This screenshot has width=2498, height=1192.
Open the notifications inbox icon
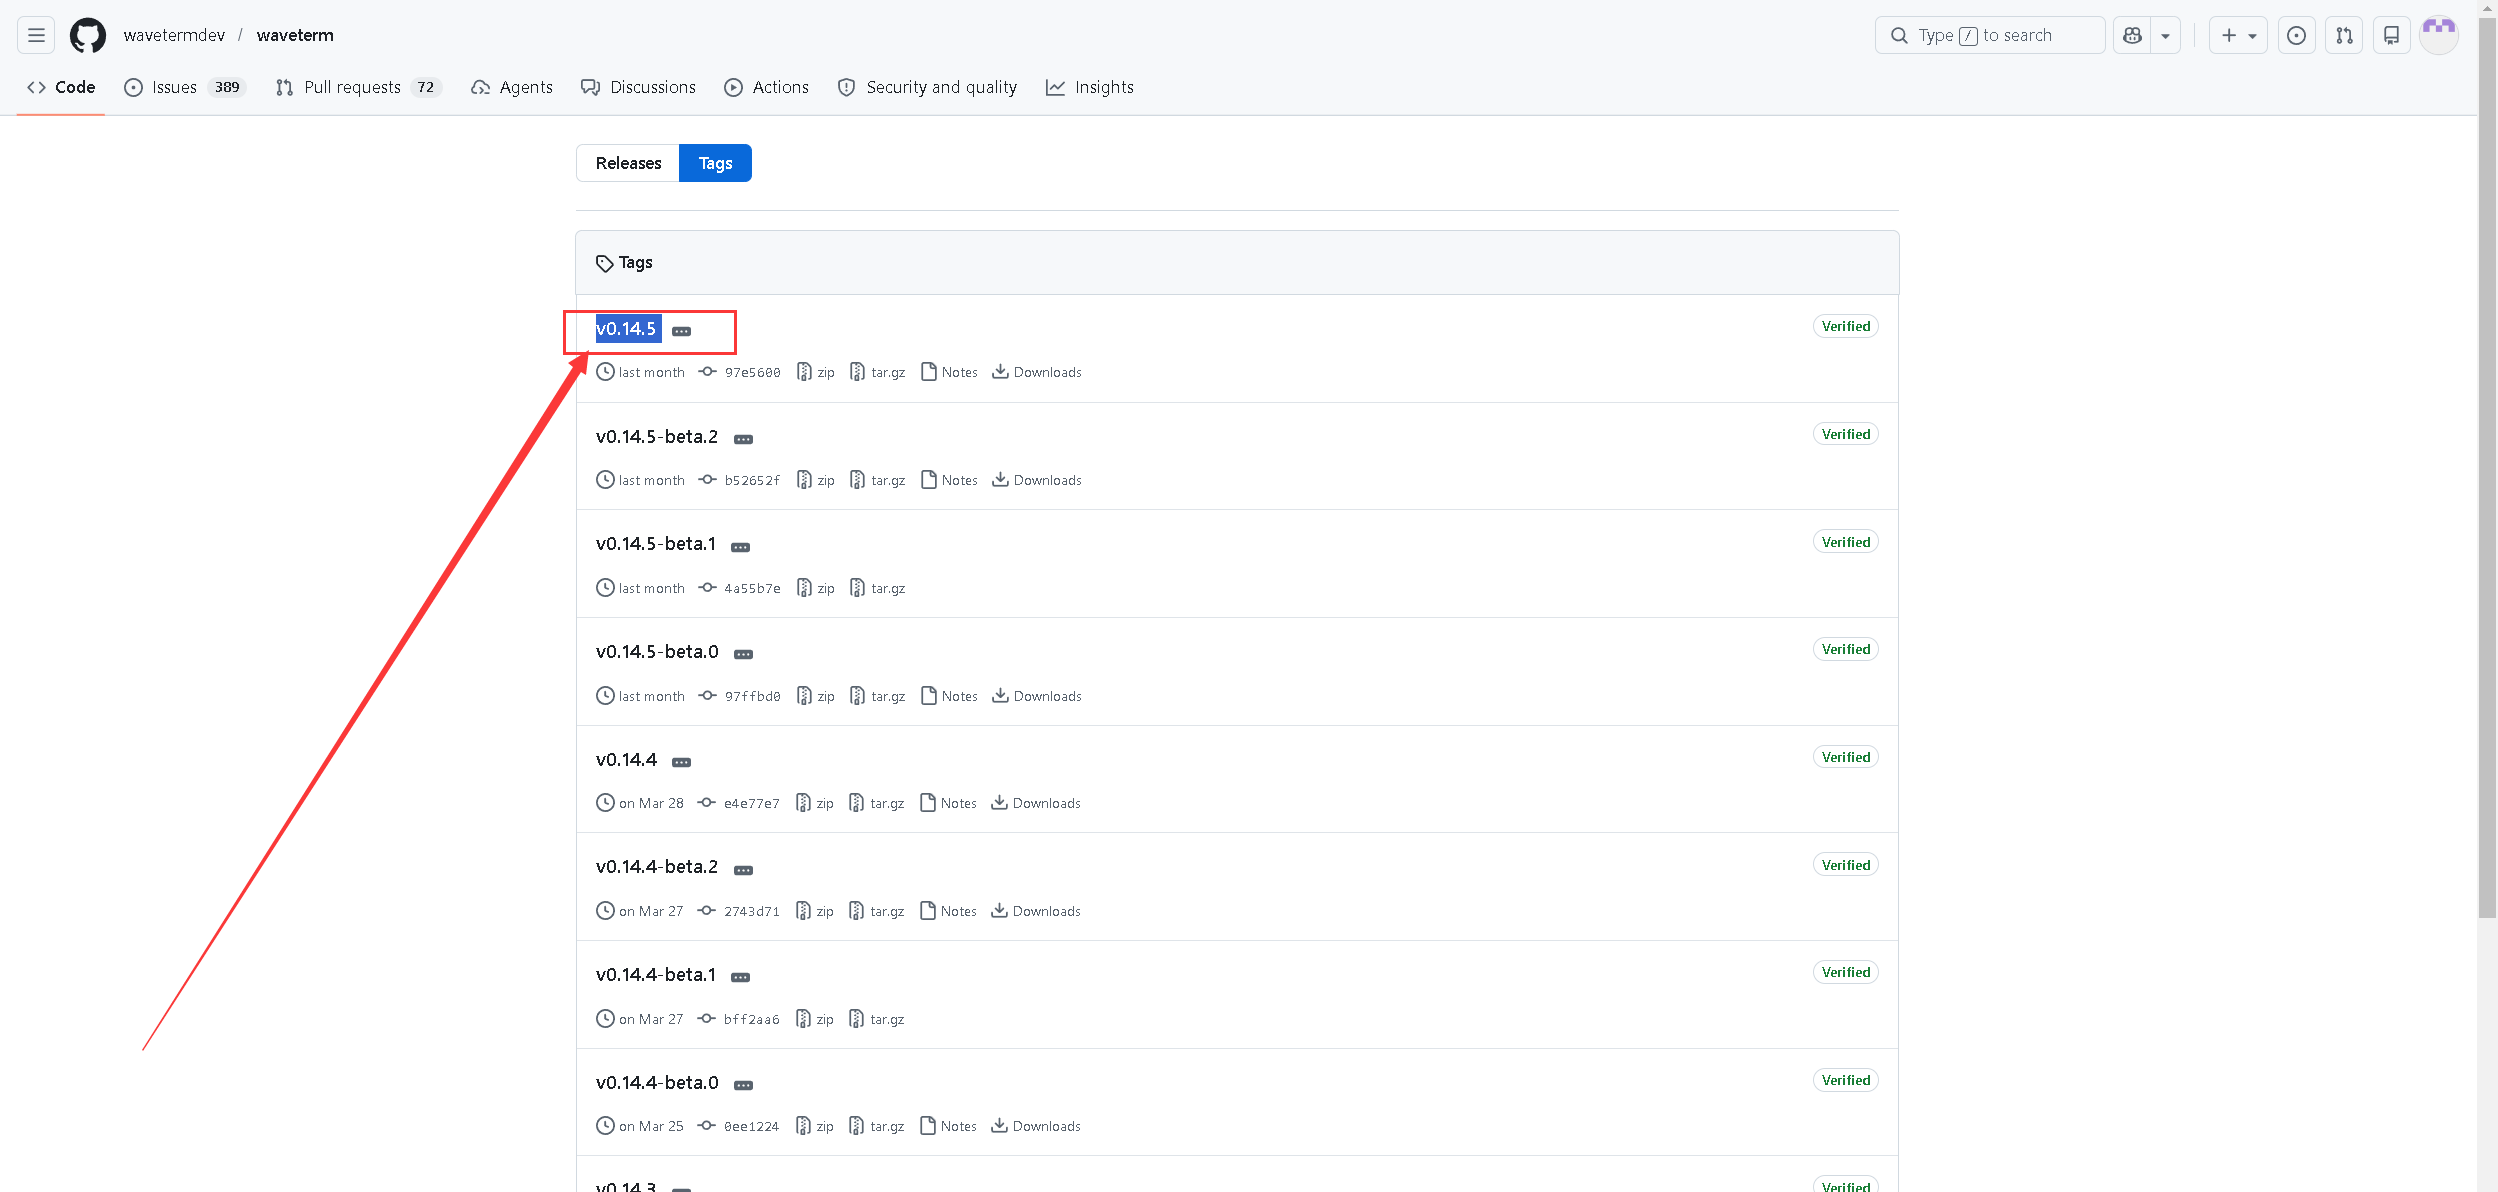(2391, 35)
